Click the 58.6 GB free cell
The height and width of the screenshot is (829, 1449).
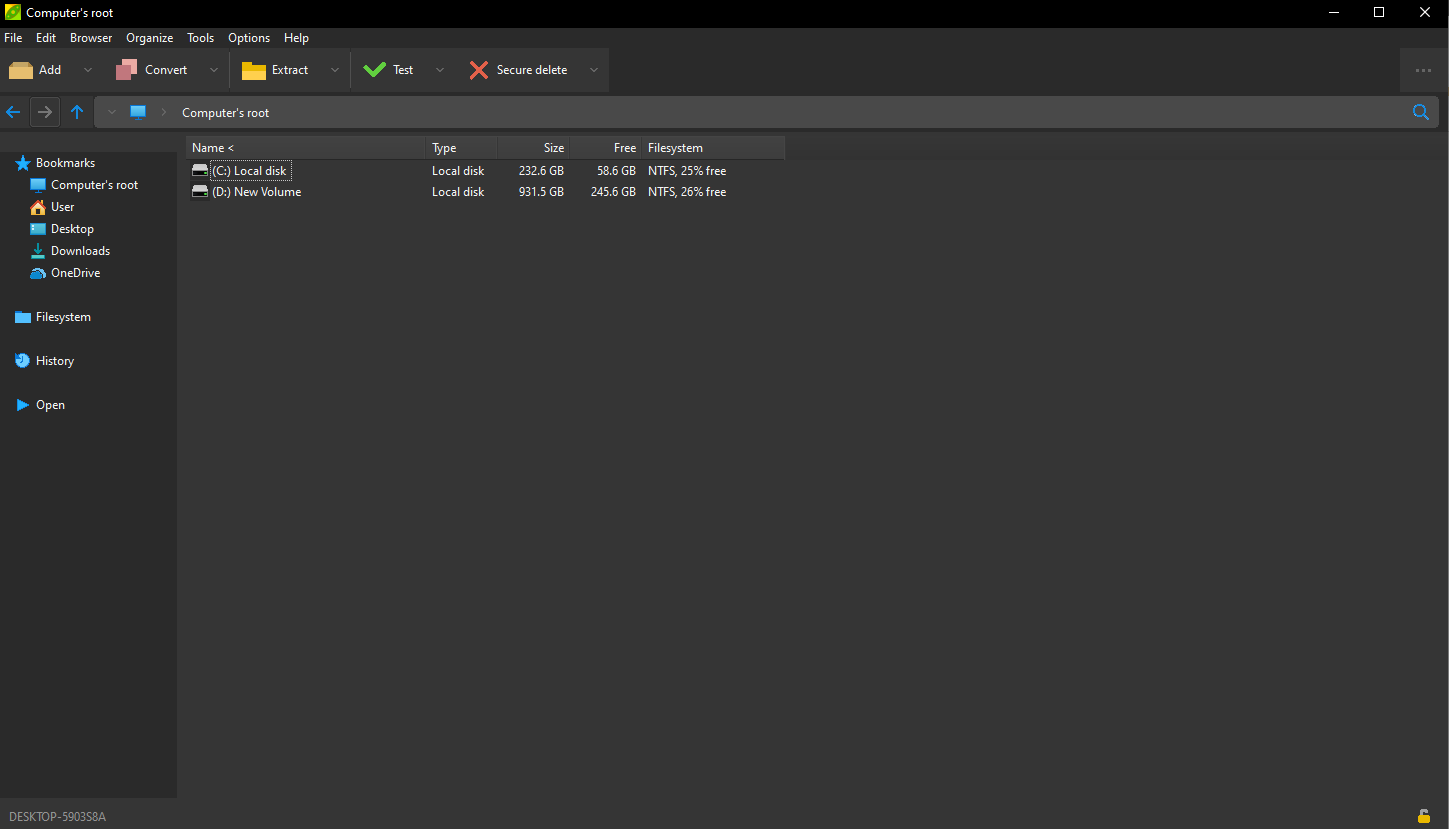pos(616,171)
